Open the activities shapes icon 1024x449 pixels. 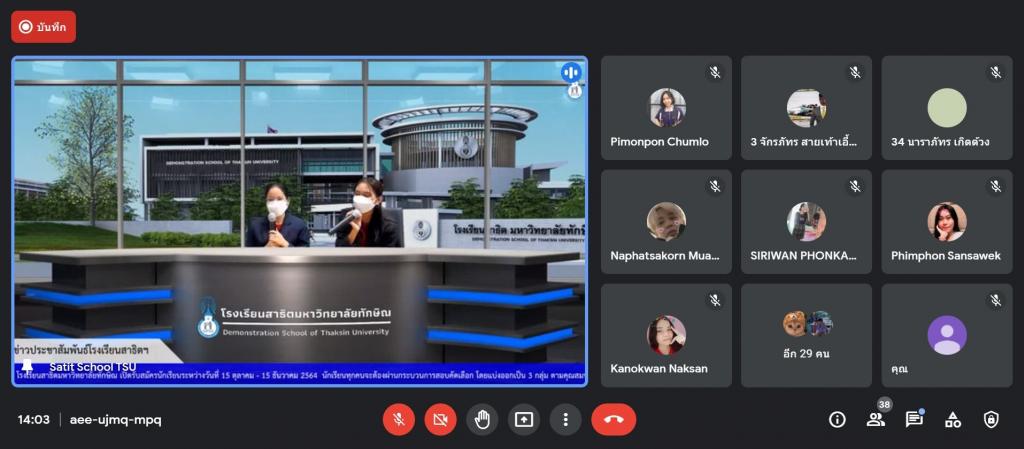coord(953,420)
